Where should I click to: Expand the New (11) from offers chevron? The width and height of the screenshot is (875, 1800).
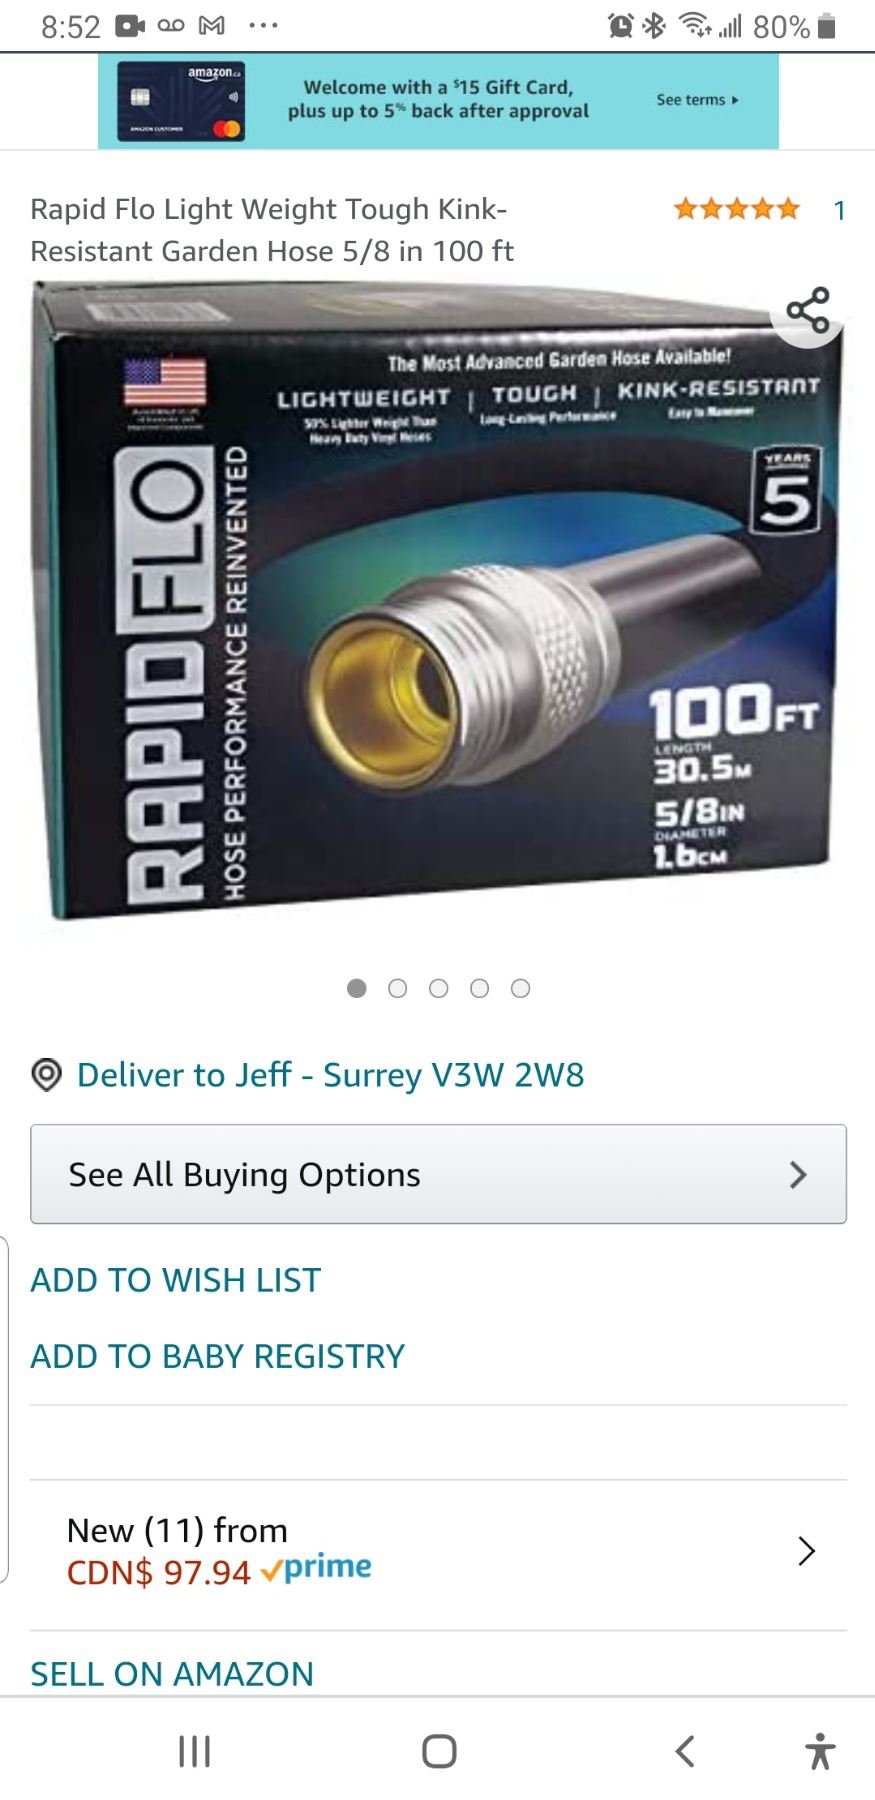806,1550
